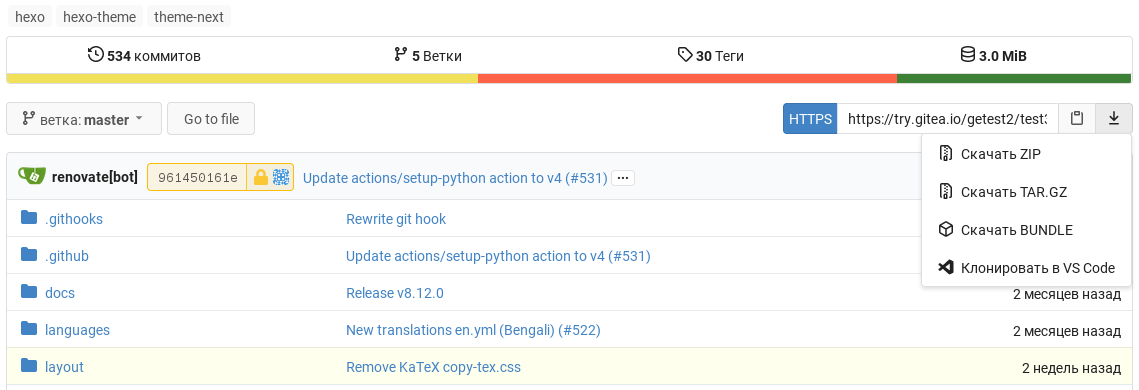
Task: Click the clone URL input field
Action: coord(947,119)
